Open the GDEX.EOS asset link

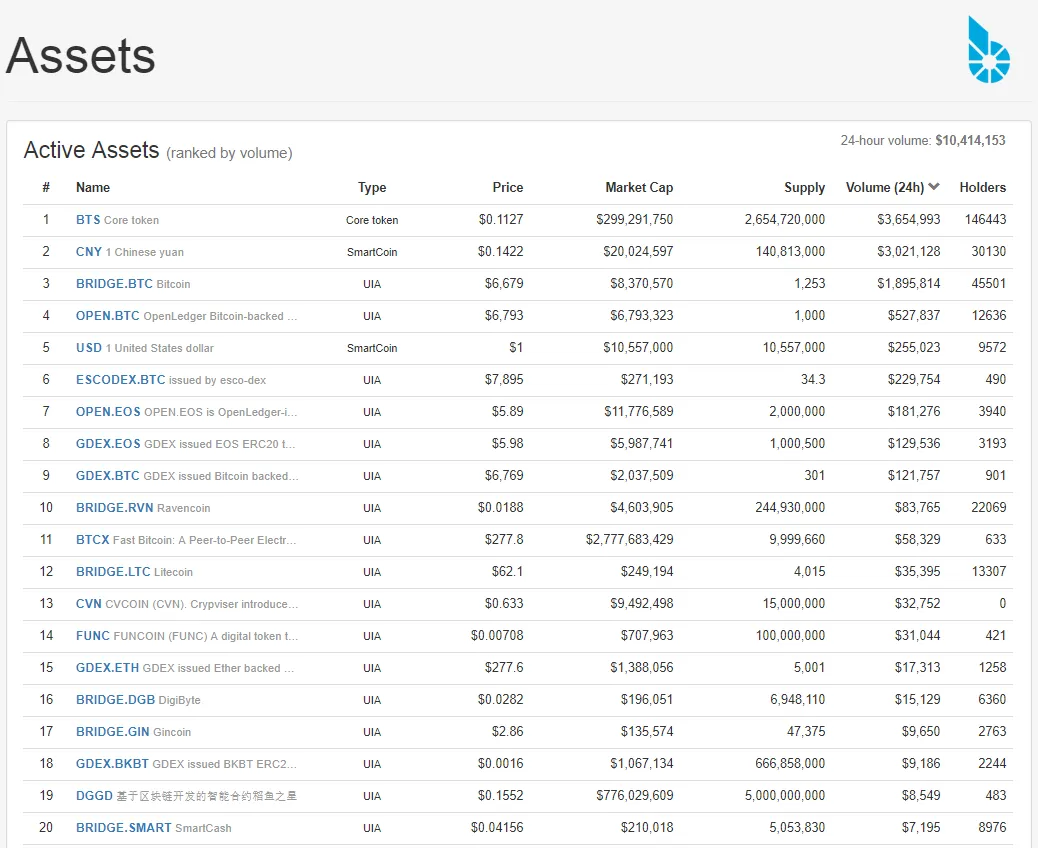tap(108, 444)
